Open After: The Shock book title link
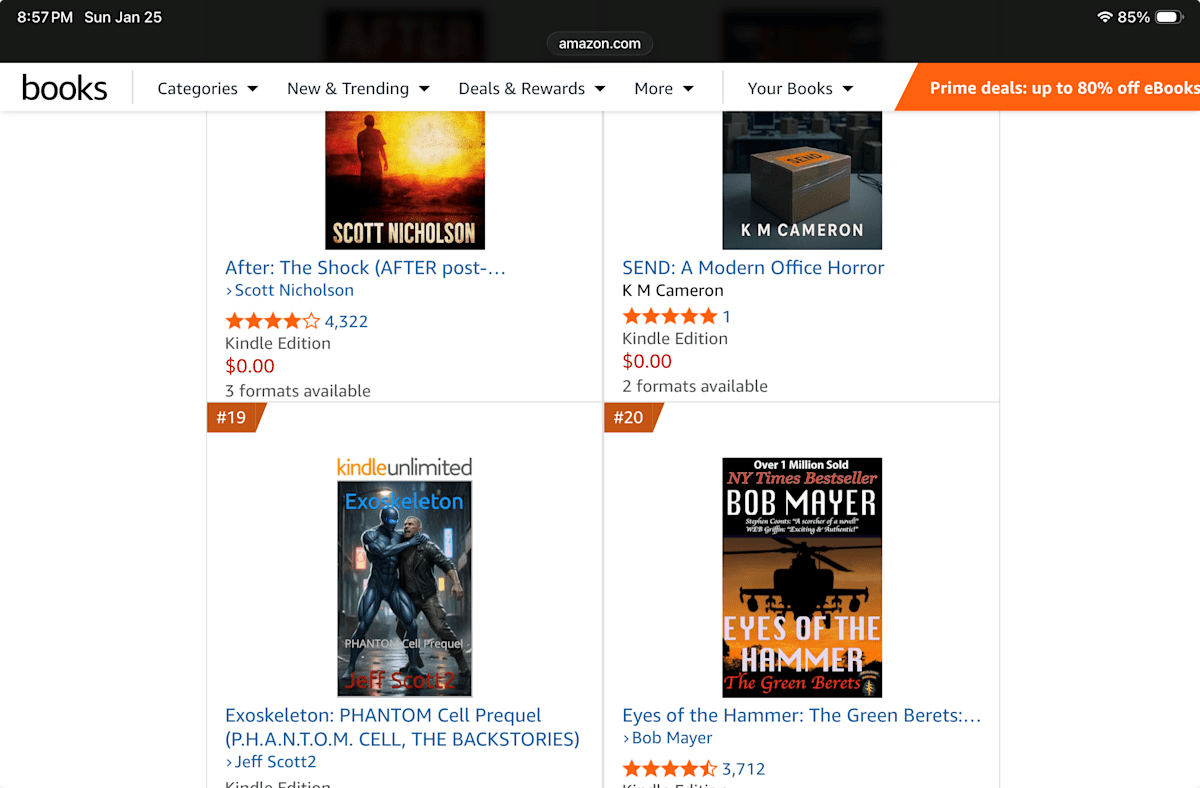1200x788 pixels. pyautogui.click(x=365, y=267)
